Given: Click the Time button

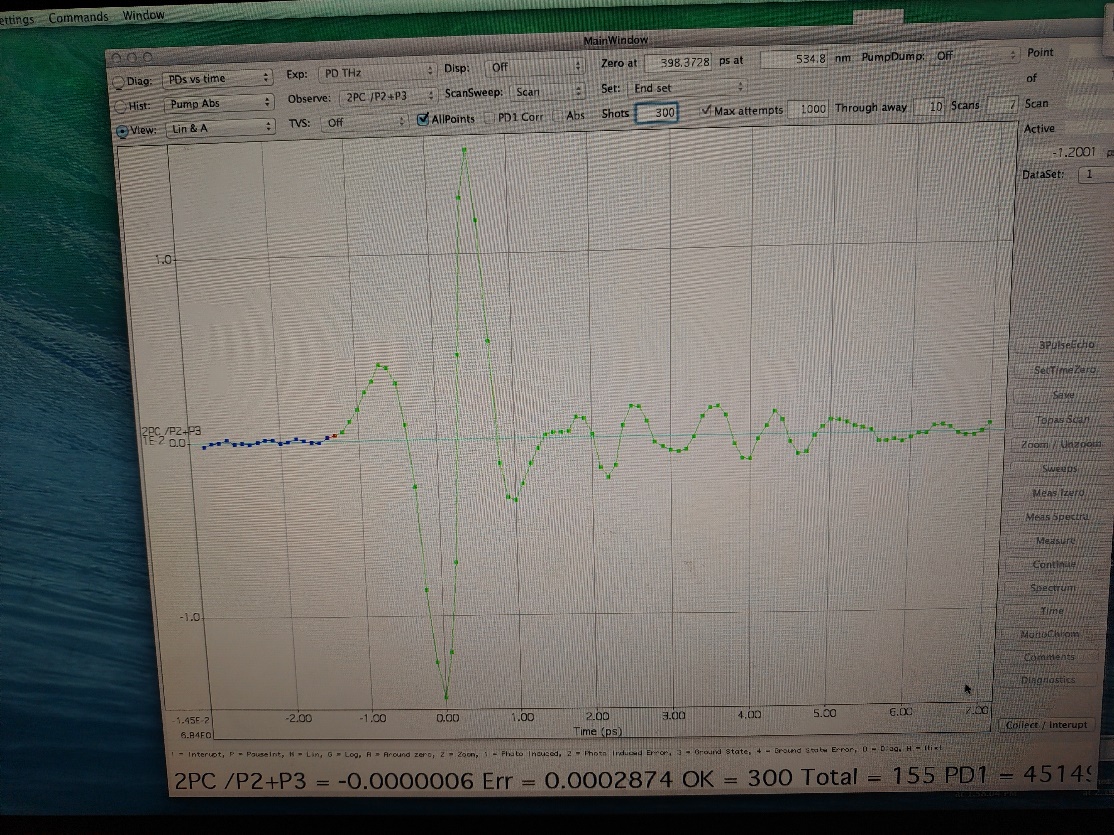Looking at the screenshot, I should 1051,610.
